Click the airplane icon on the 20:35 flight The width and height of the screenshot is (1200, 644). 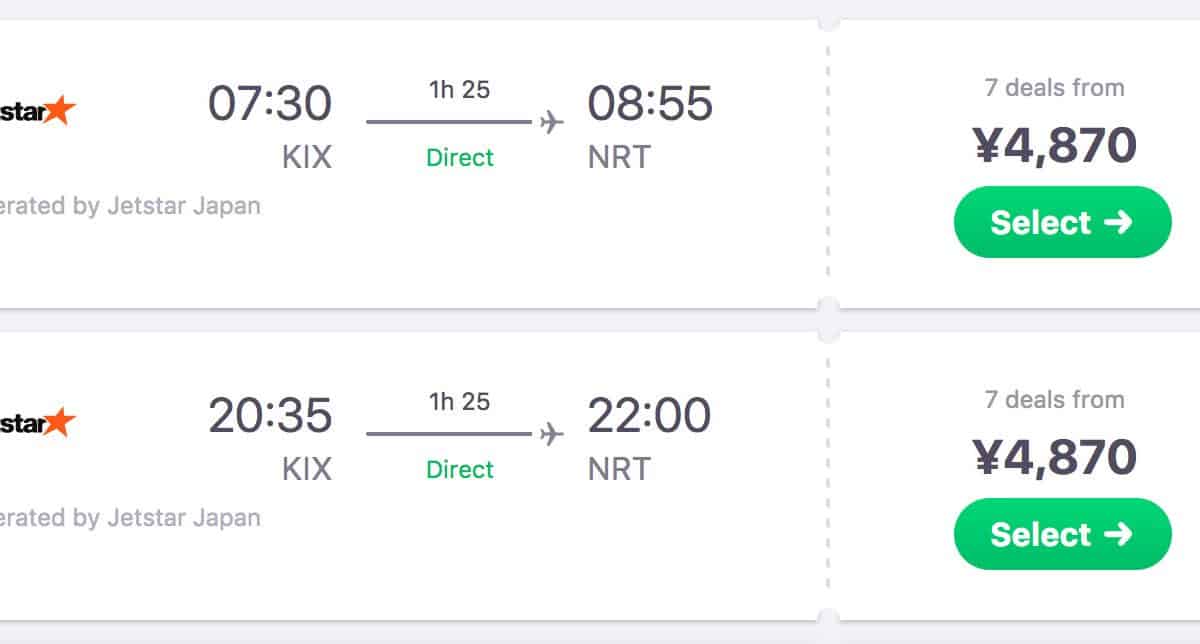551,435
